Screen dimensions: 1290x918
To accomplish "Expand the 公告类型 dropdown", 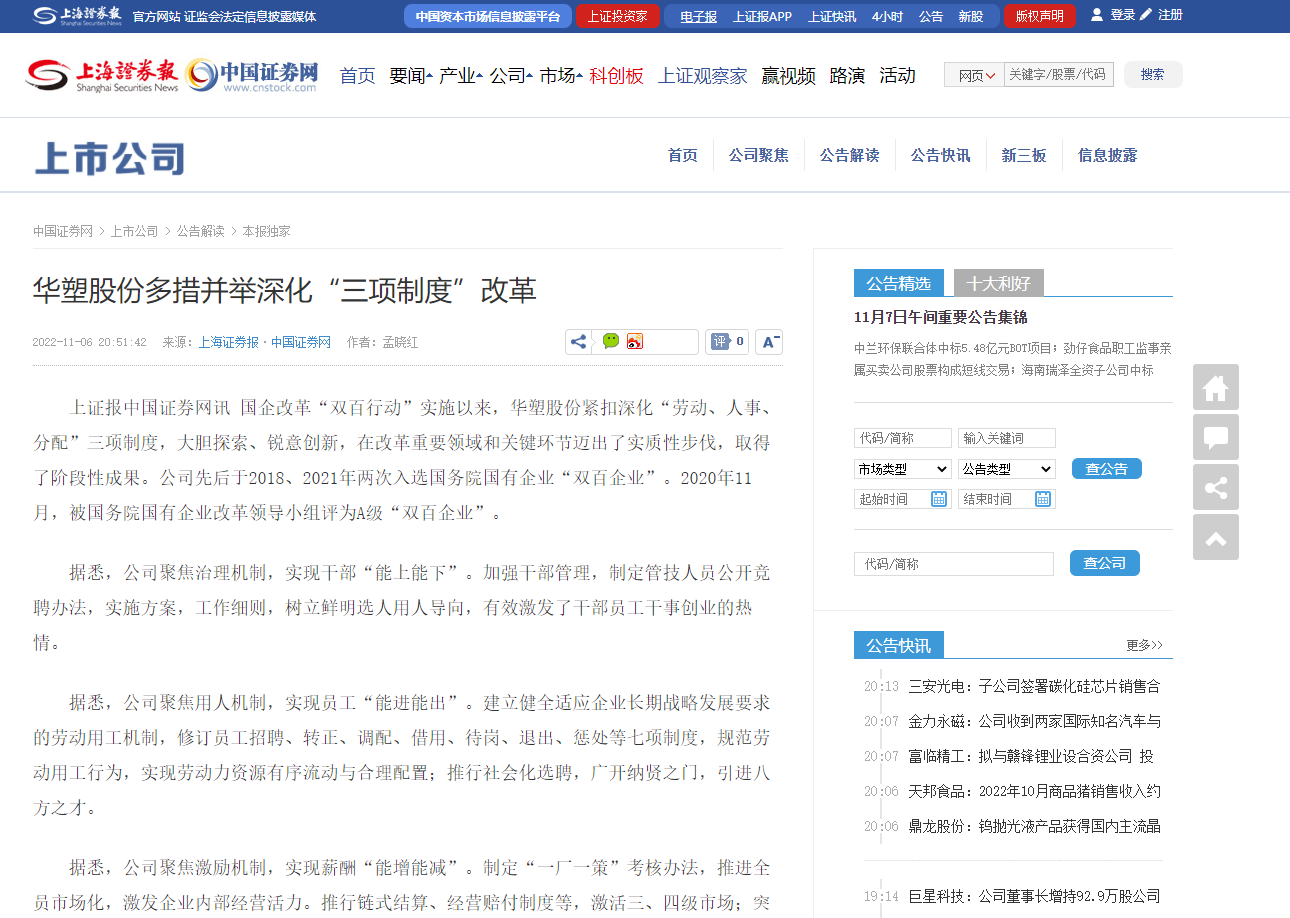I will pyautogui.click(x=1006, y=469).
